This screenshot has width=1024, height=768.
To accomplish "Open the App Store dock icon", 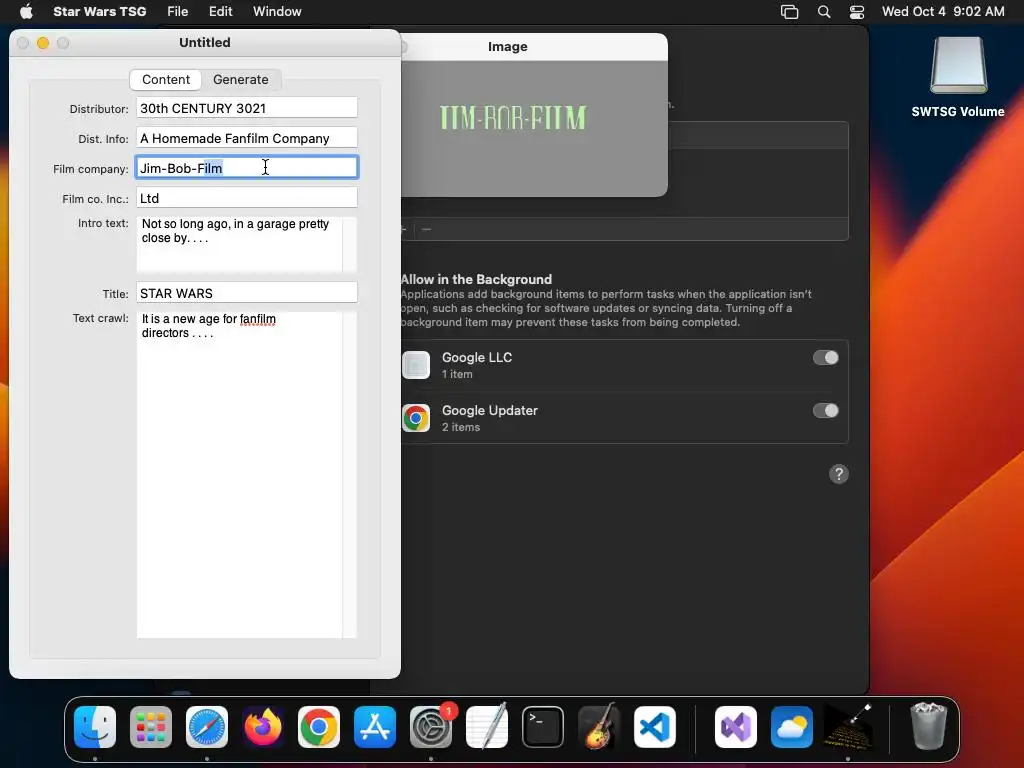I will 375,727.
